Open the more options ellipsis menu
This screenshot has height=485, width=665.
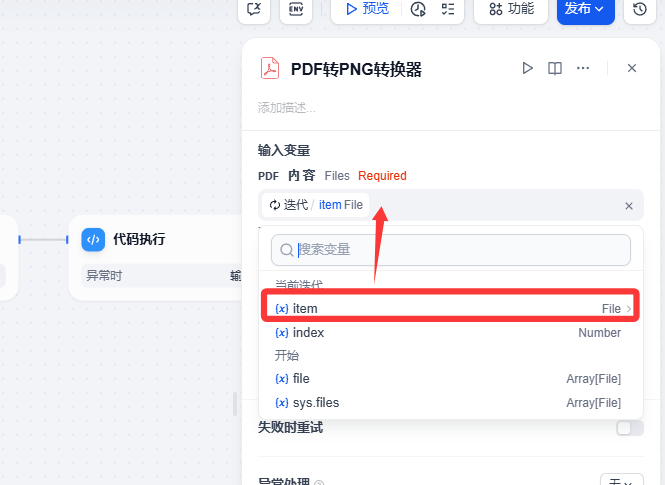583,68
